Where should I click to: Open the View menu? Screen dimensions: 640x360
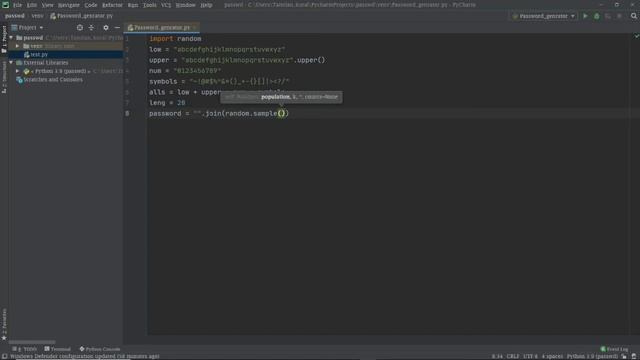point(47,5)
